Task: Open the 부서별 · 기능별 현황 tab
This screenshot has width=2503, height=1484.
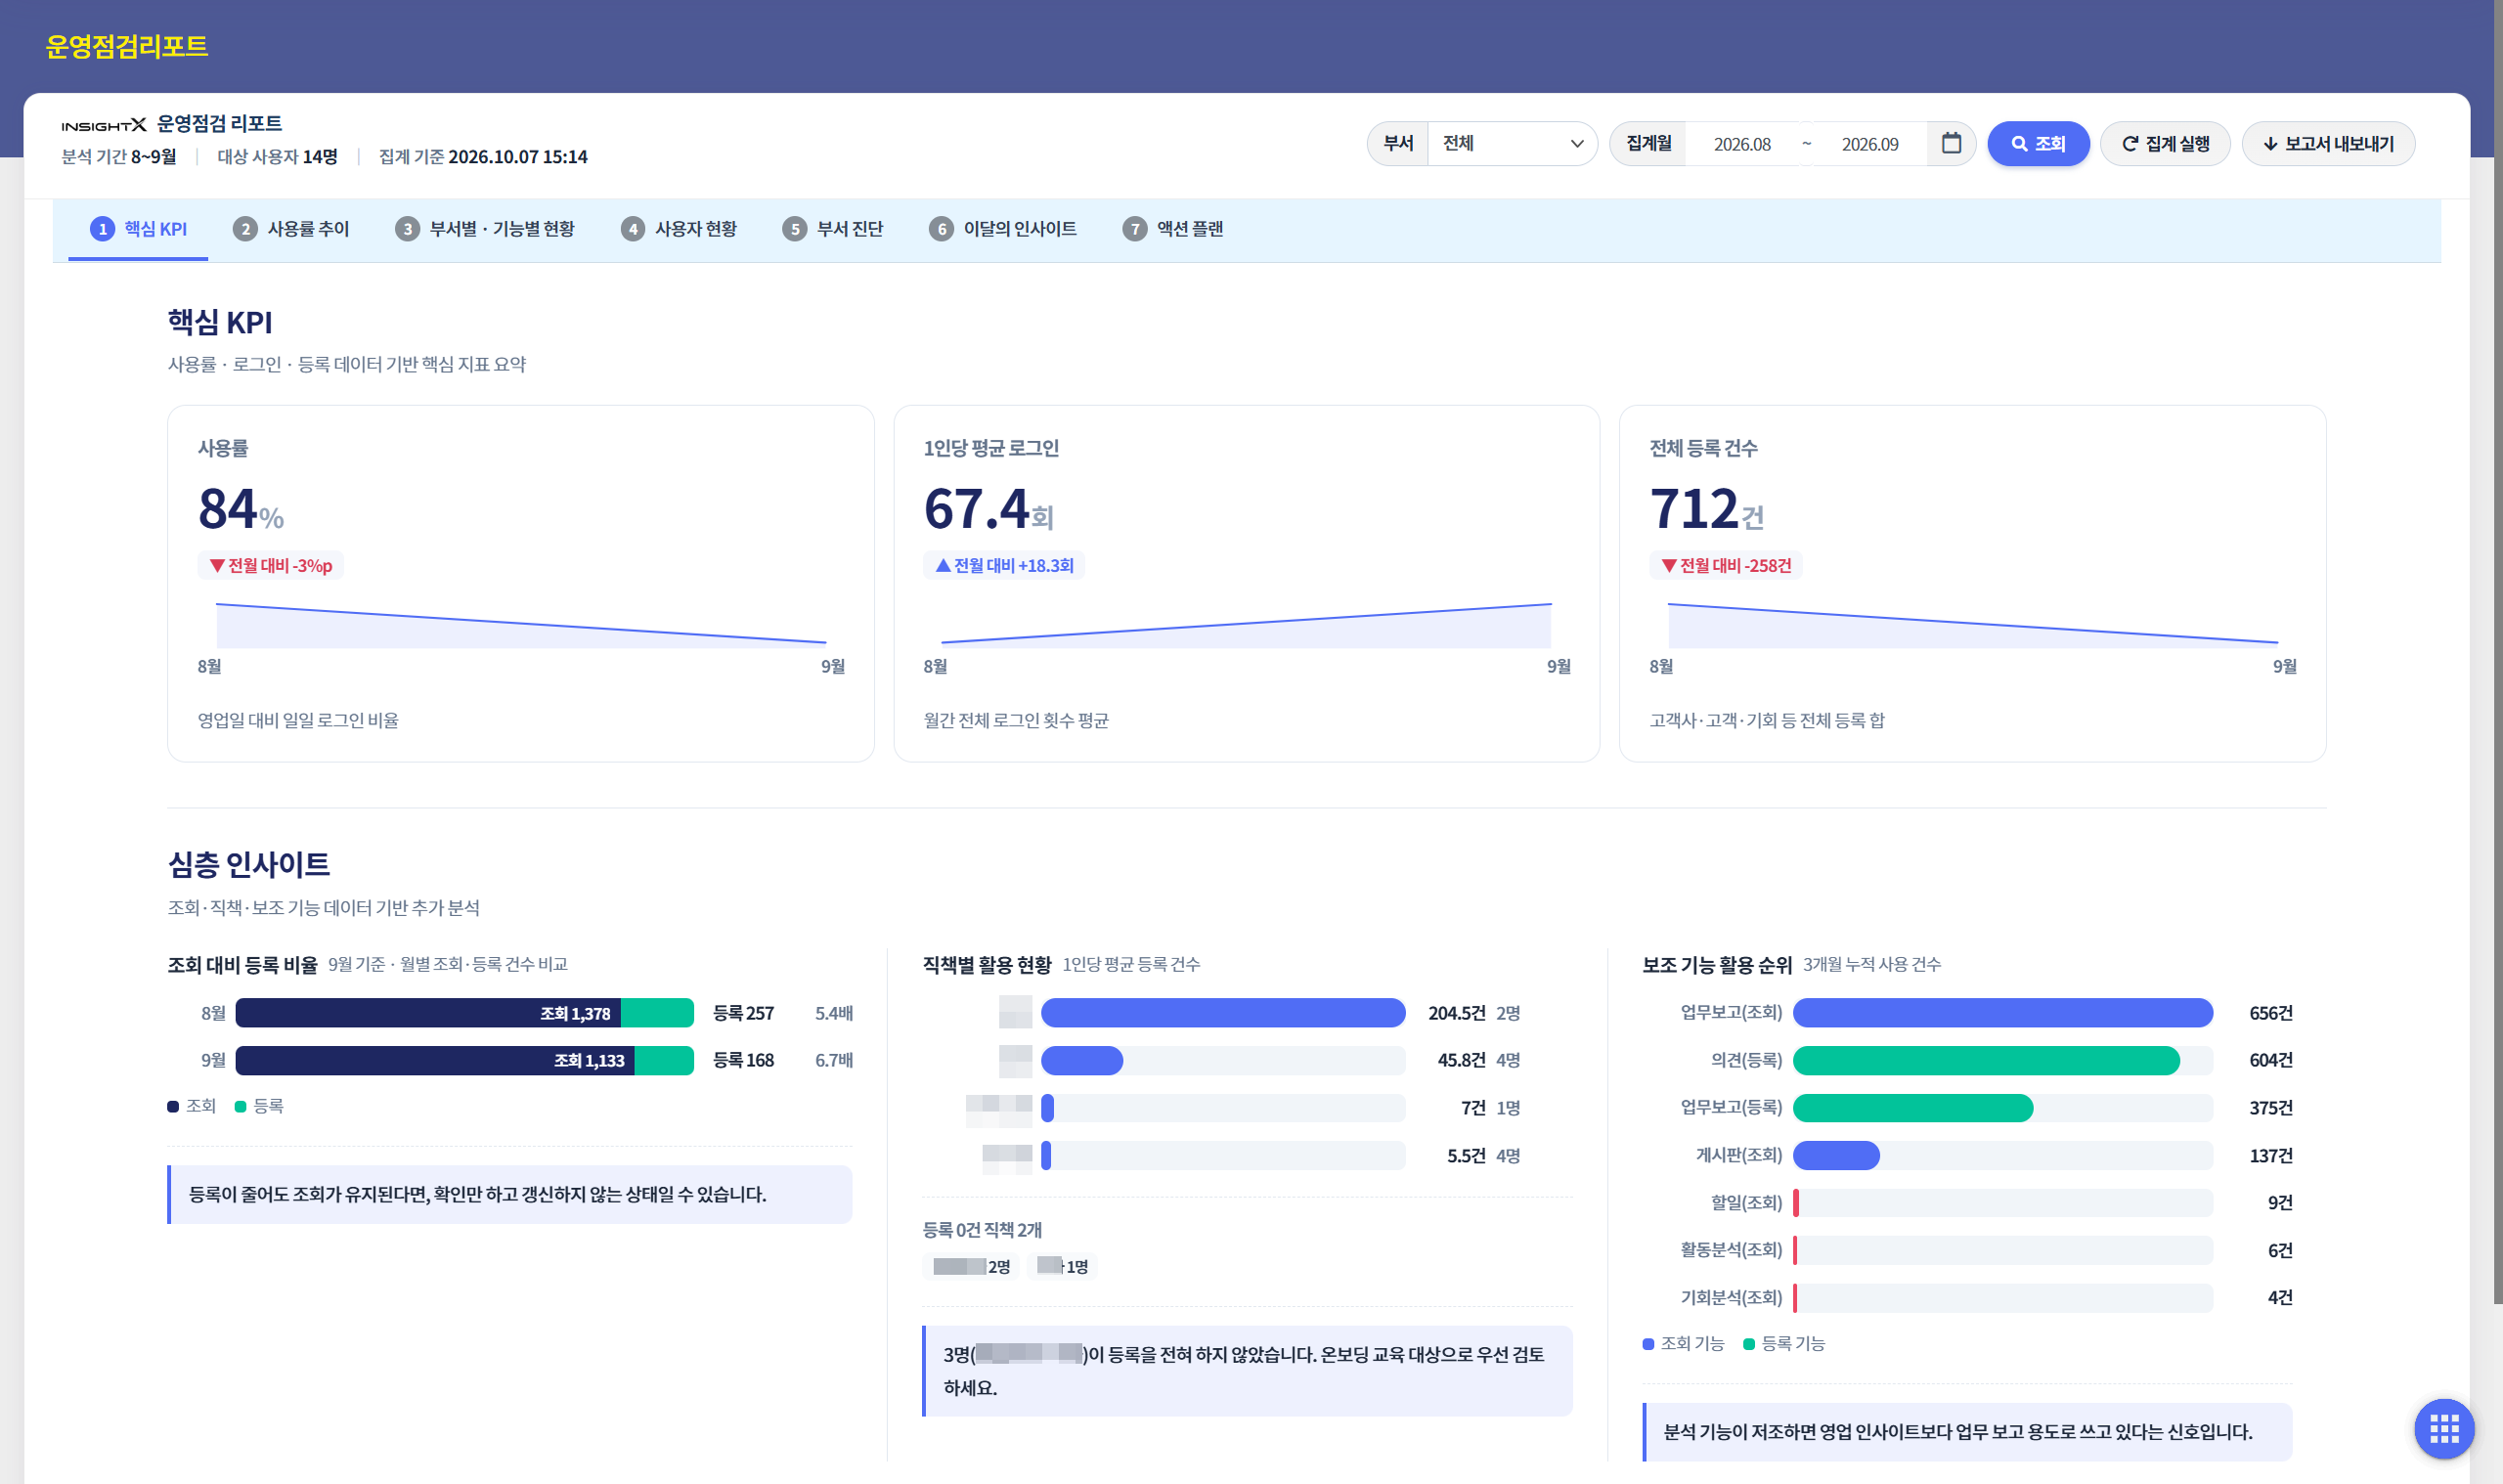Action: (x=484, y=229)
